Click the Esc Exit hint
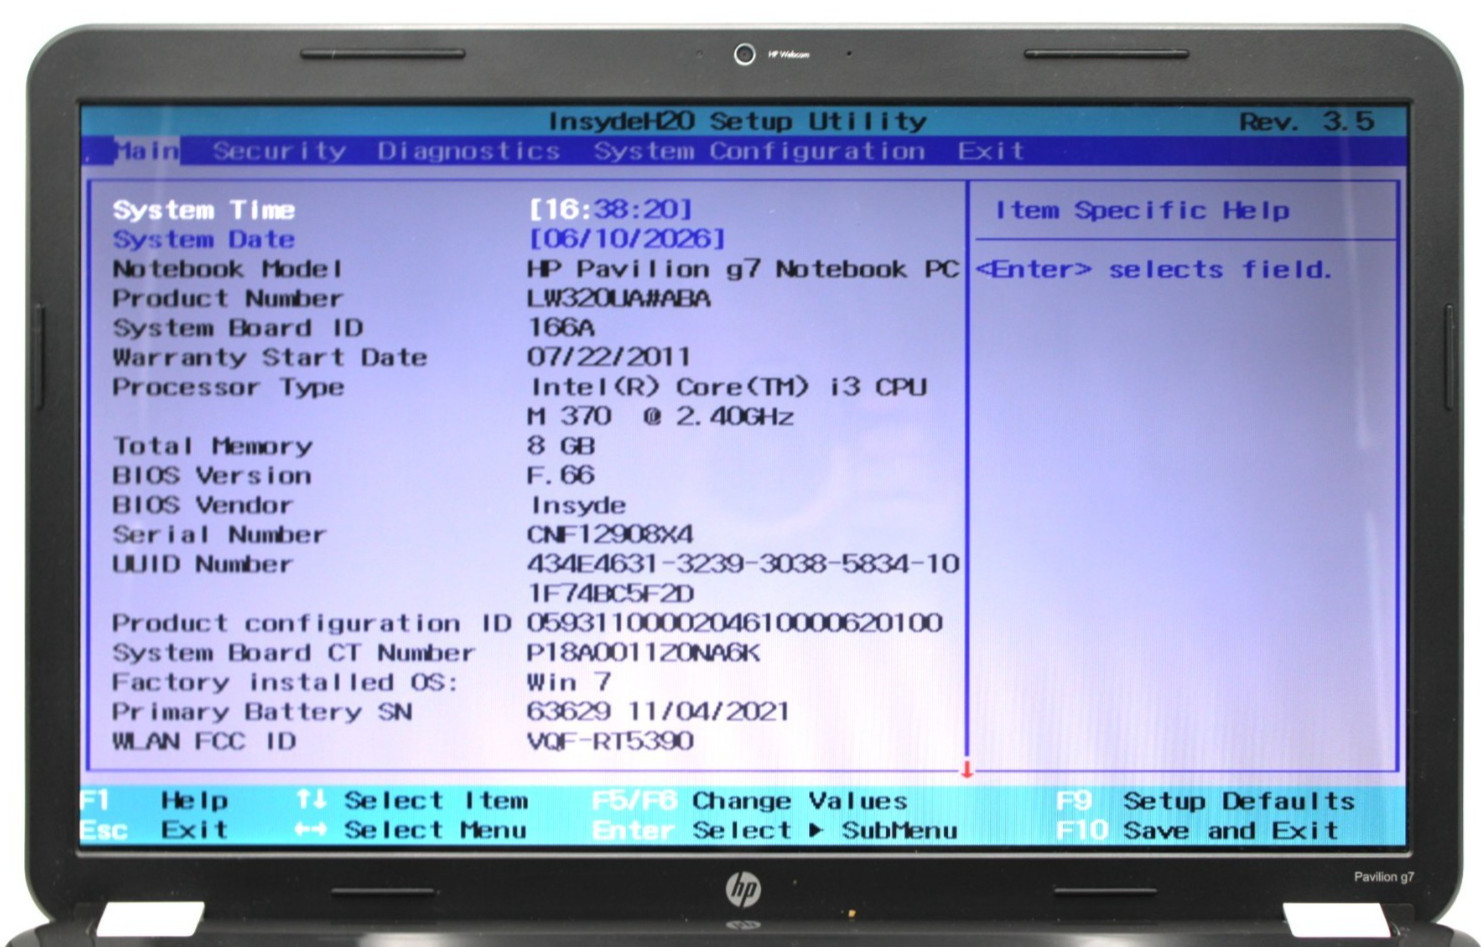 tap(154, 830)
